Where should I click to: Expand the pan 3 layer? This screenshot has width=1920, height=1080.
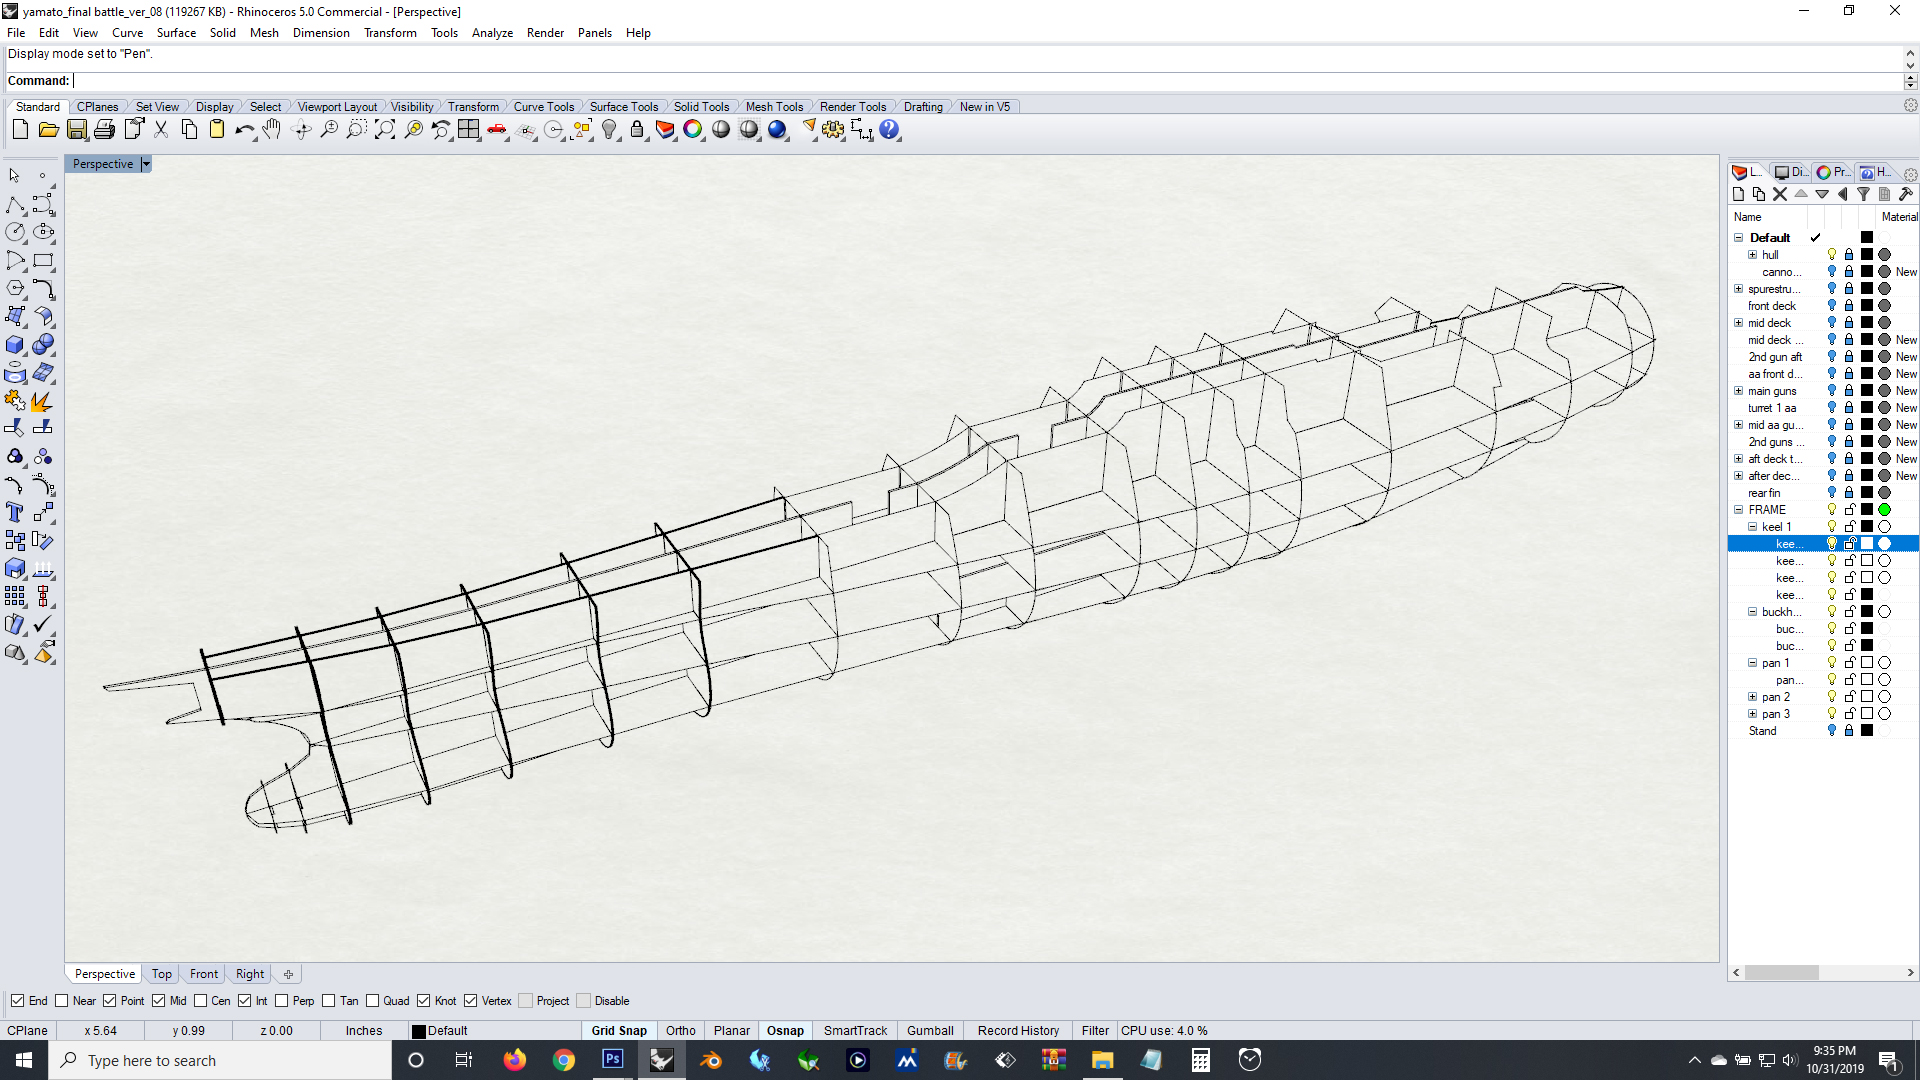pos(1753,714)
